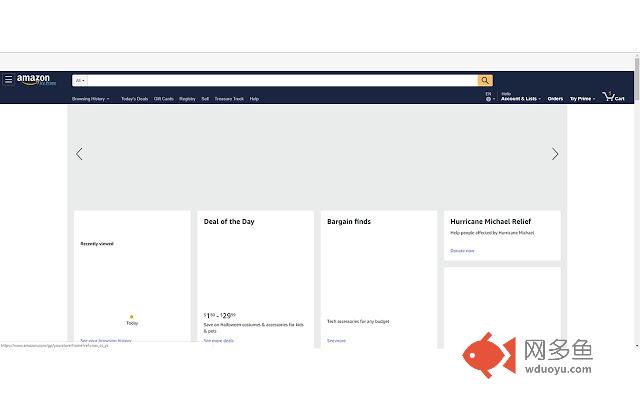Screen dimensions: 640x400
Task: Click See your browsing history link
Action: click(106, 340)
